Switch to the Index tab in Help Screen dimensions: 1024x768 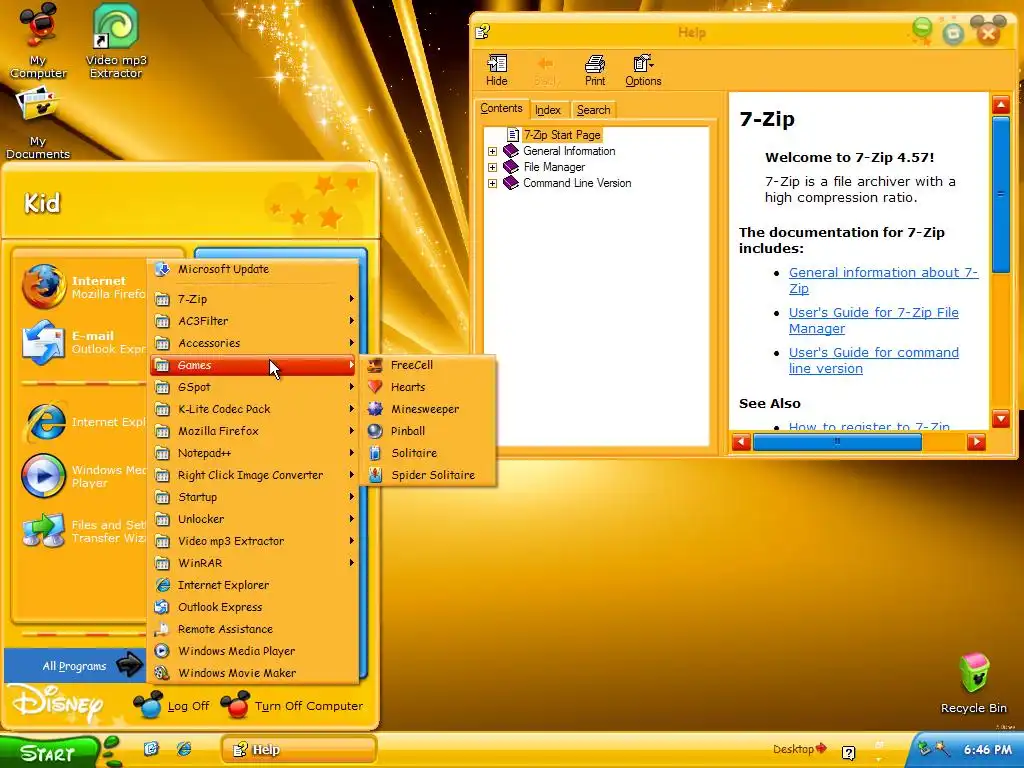click(548, 110)
